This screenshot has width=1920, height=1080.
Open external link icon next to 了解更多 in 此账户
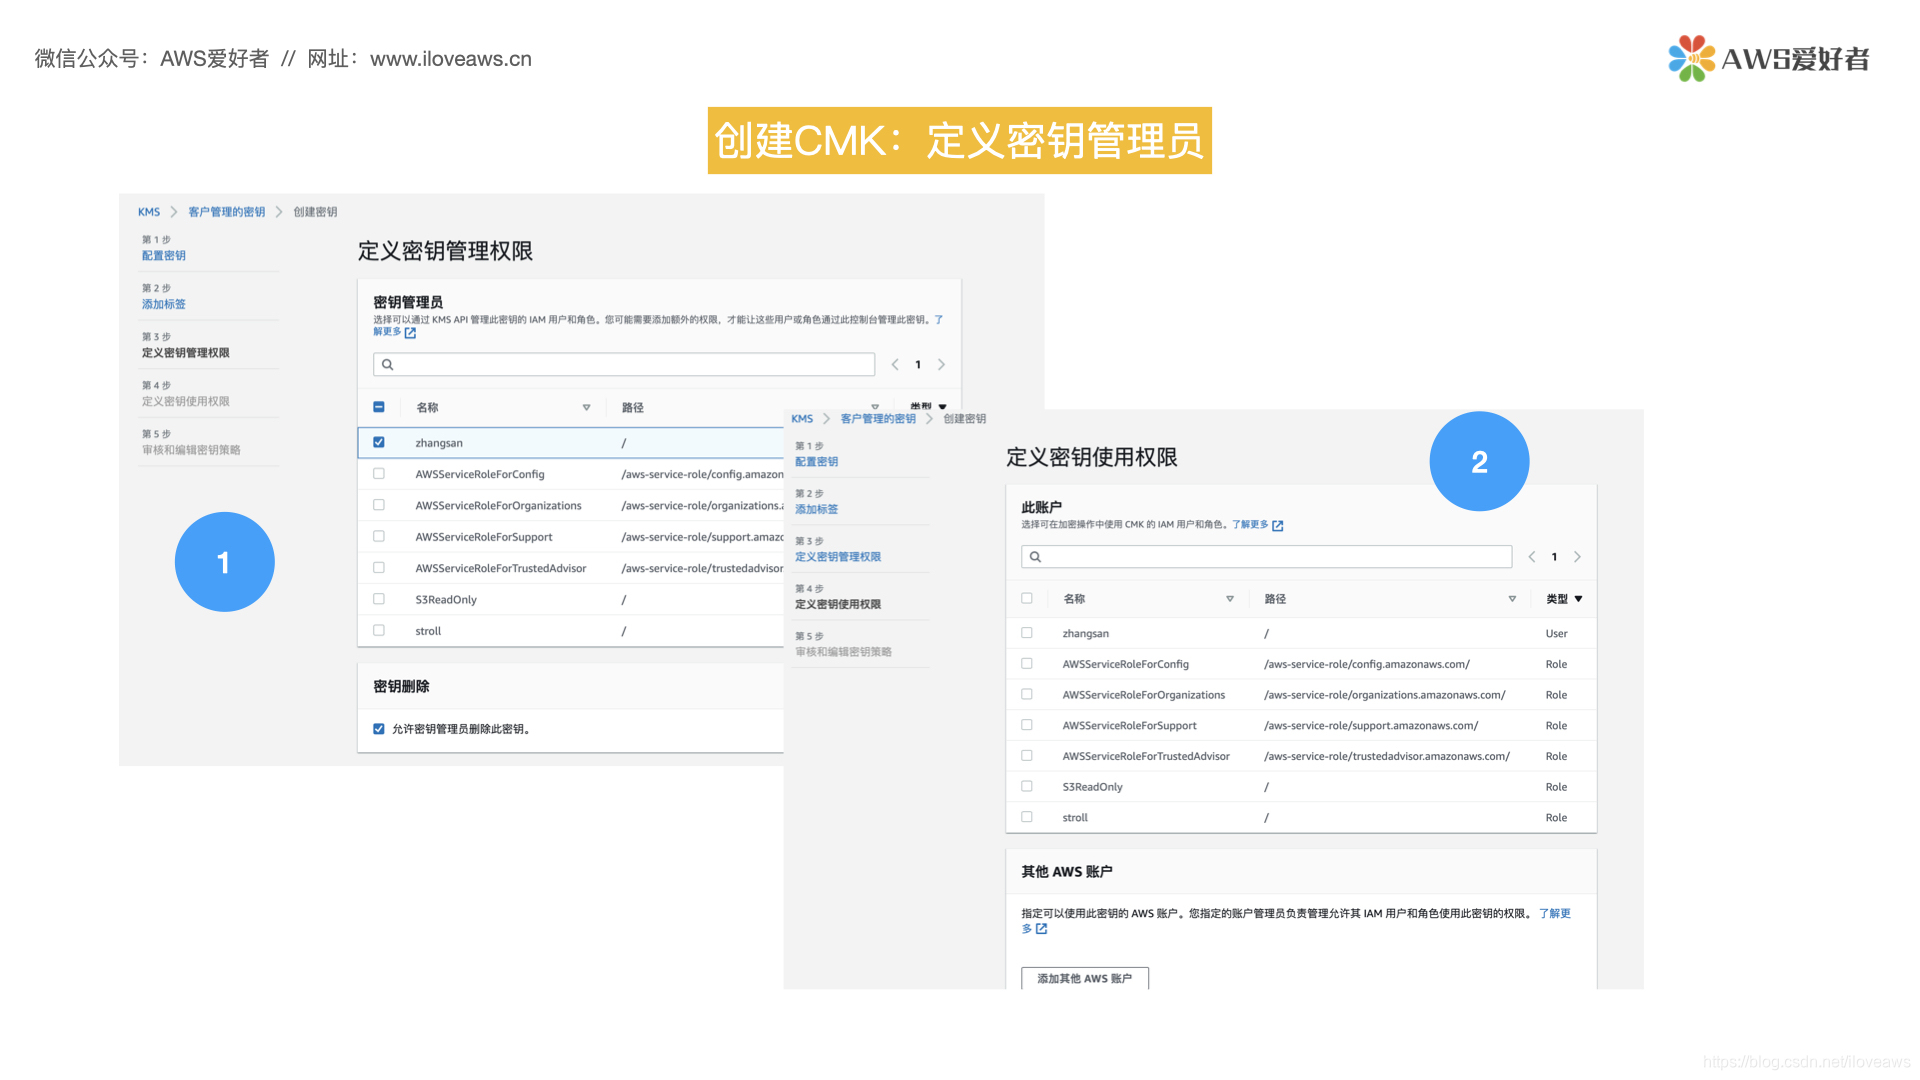1277,525
